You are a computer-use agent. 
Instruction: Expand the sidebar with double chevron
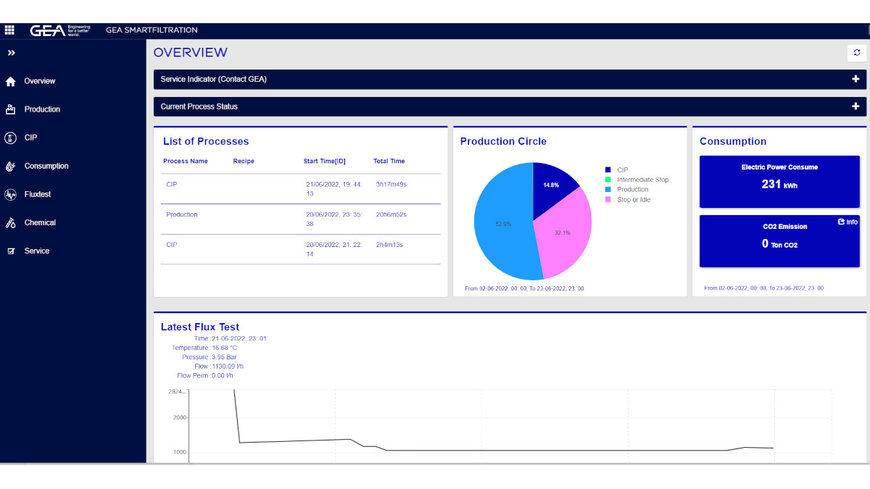point(11,53)
